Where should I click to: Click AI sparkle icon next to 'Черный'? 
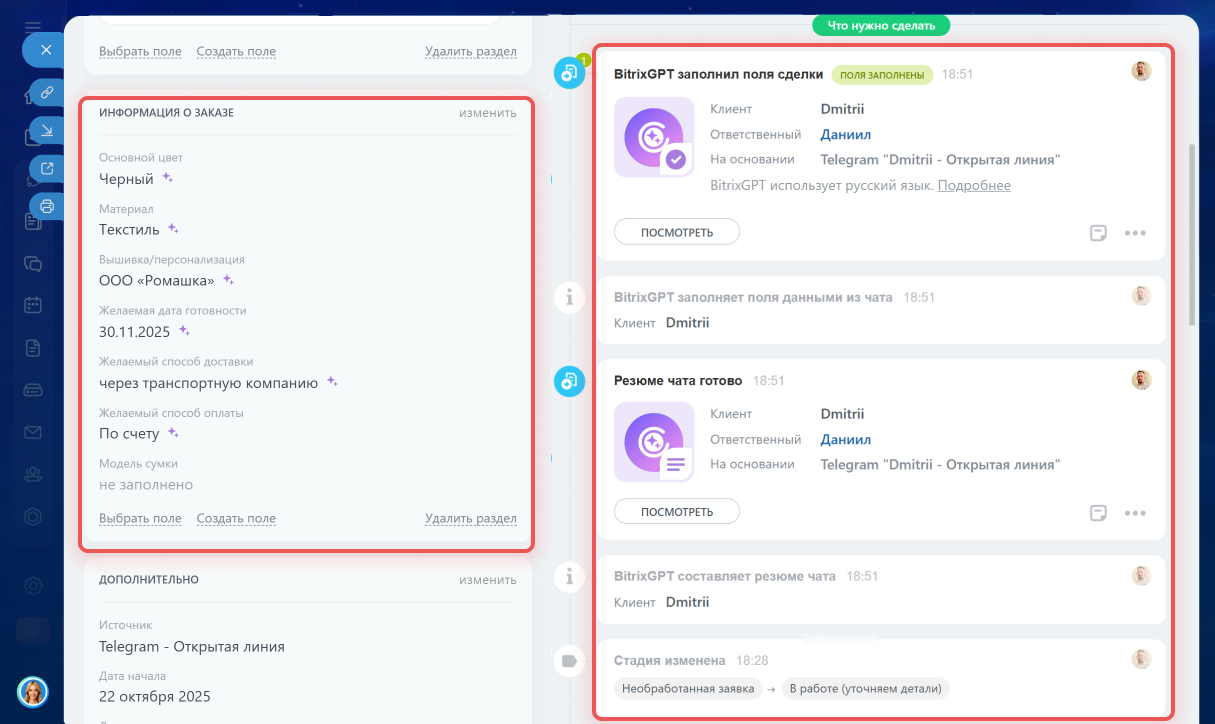168,178
